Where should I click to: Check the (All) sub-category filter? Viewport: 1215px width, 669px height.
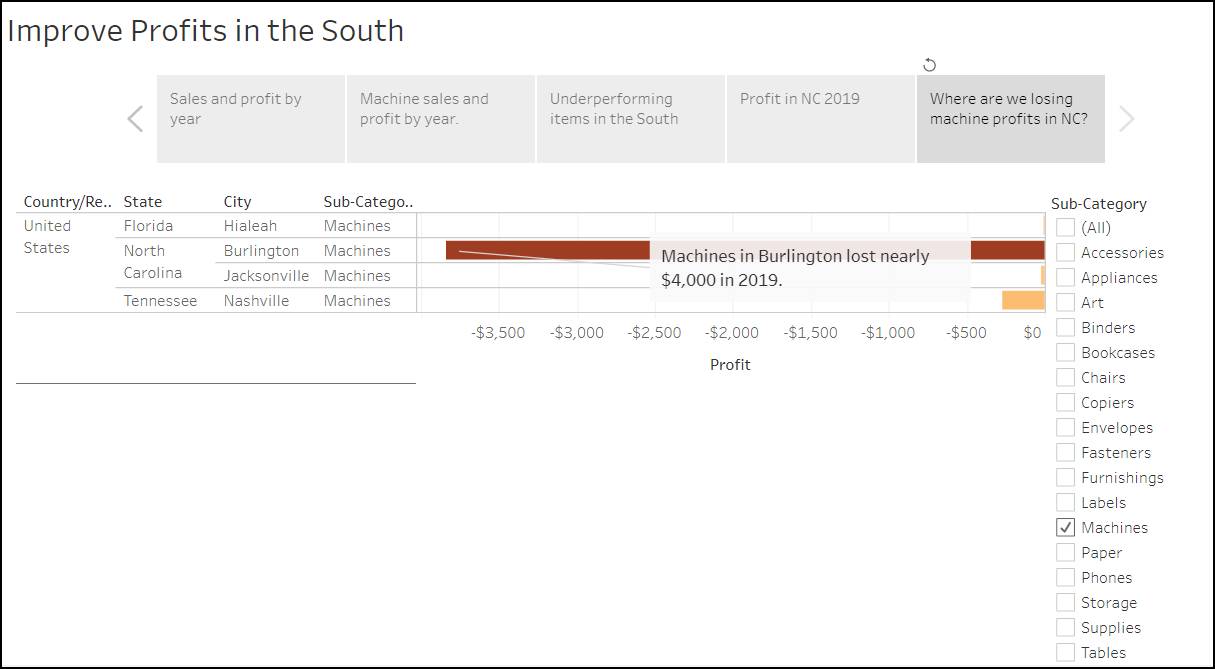(1066, 227)
